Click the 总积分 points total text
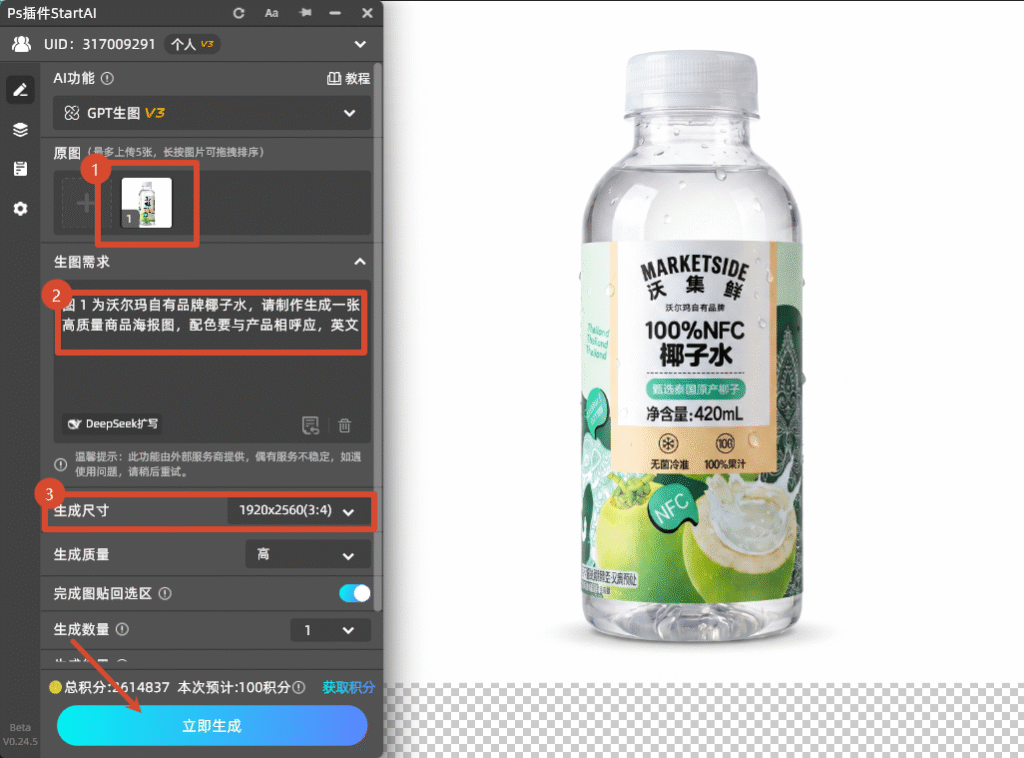This screenshot has height=758, width=1024. click(x=116, y=687)
